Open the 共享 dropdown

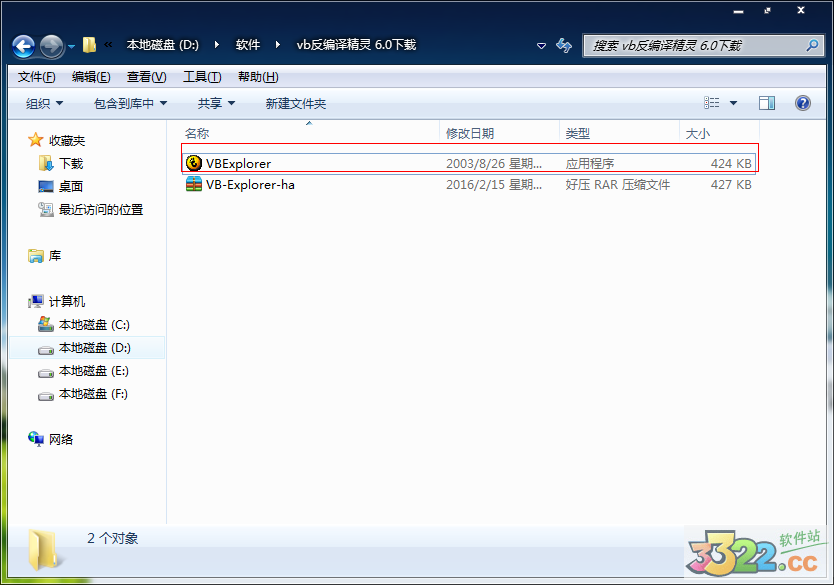click(x=216, y=104)
